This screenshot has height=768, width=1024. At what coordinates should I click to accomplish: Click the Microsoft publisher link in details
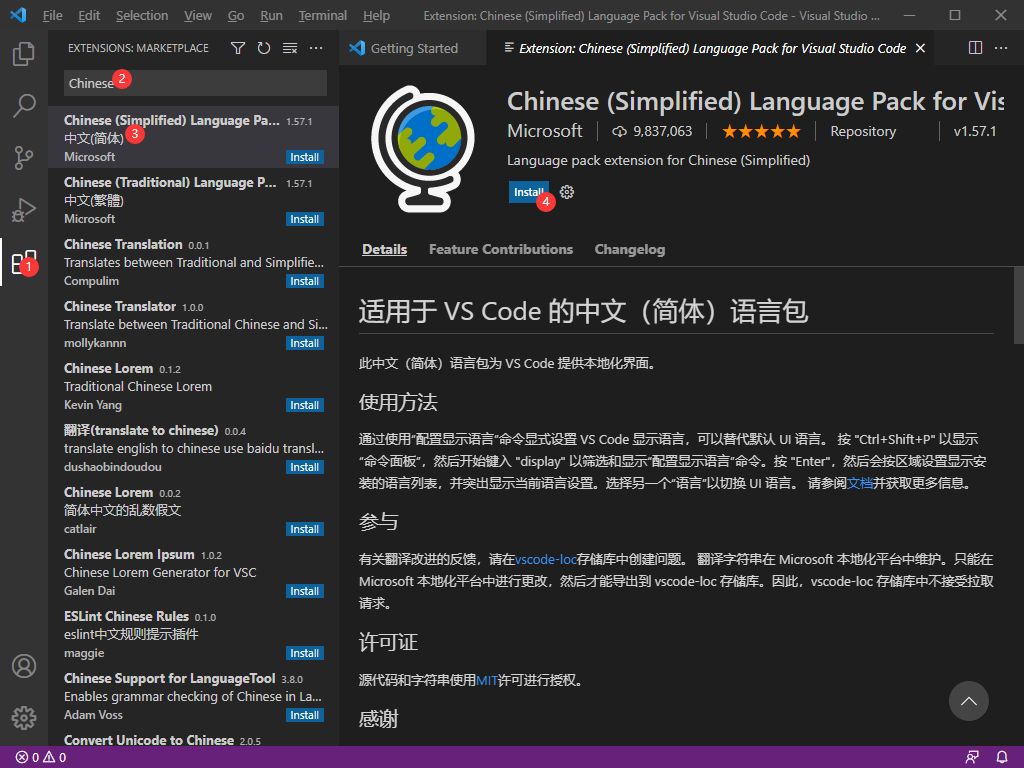point(545,131)
